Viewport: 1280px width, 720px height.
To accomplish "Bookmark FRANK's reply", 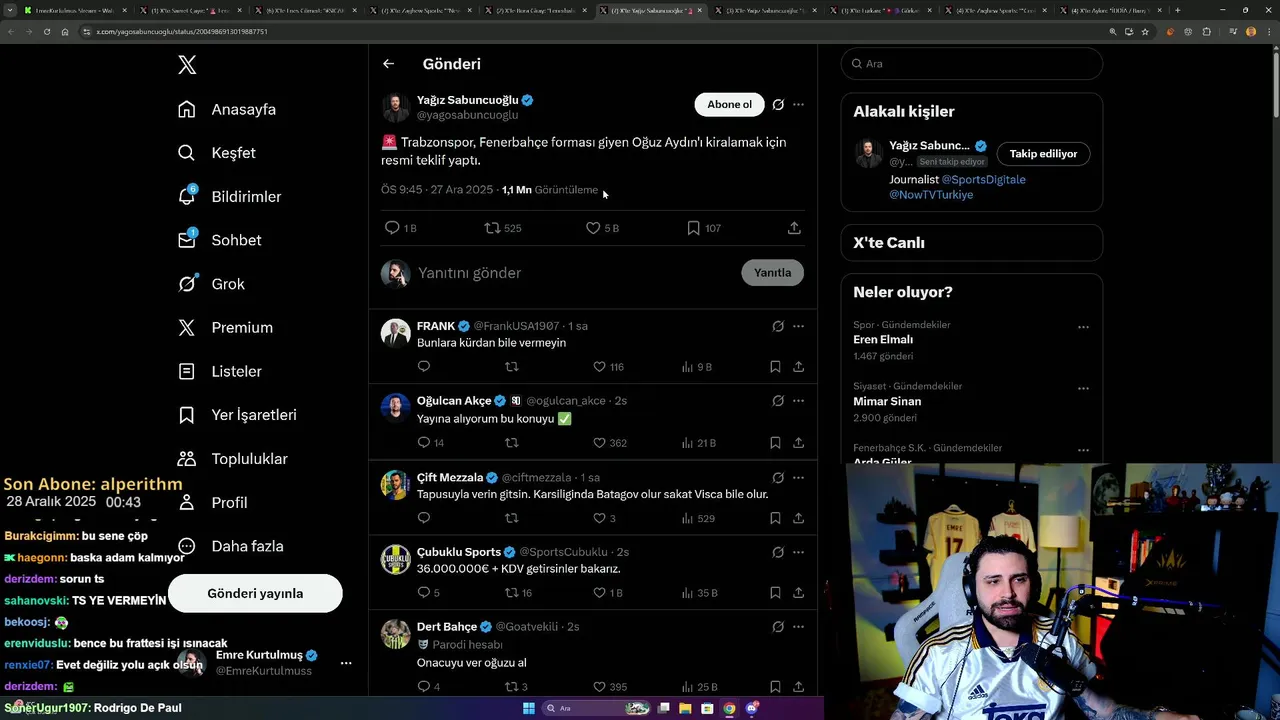I will point(775,367).
